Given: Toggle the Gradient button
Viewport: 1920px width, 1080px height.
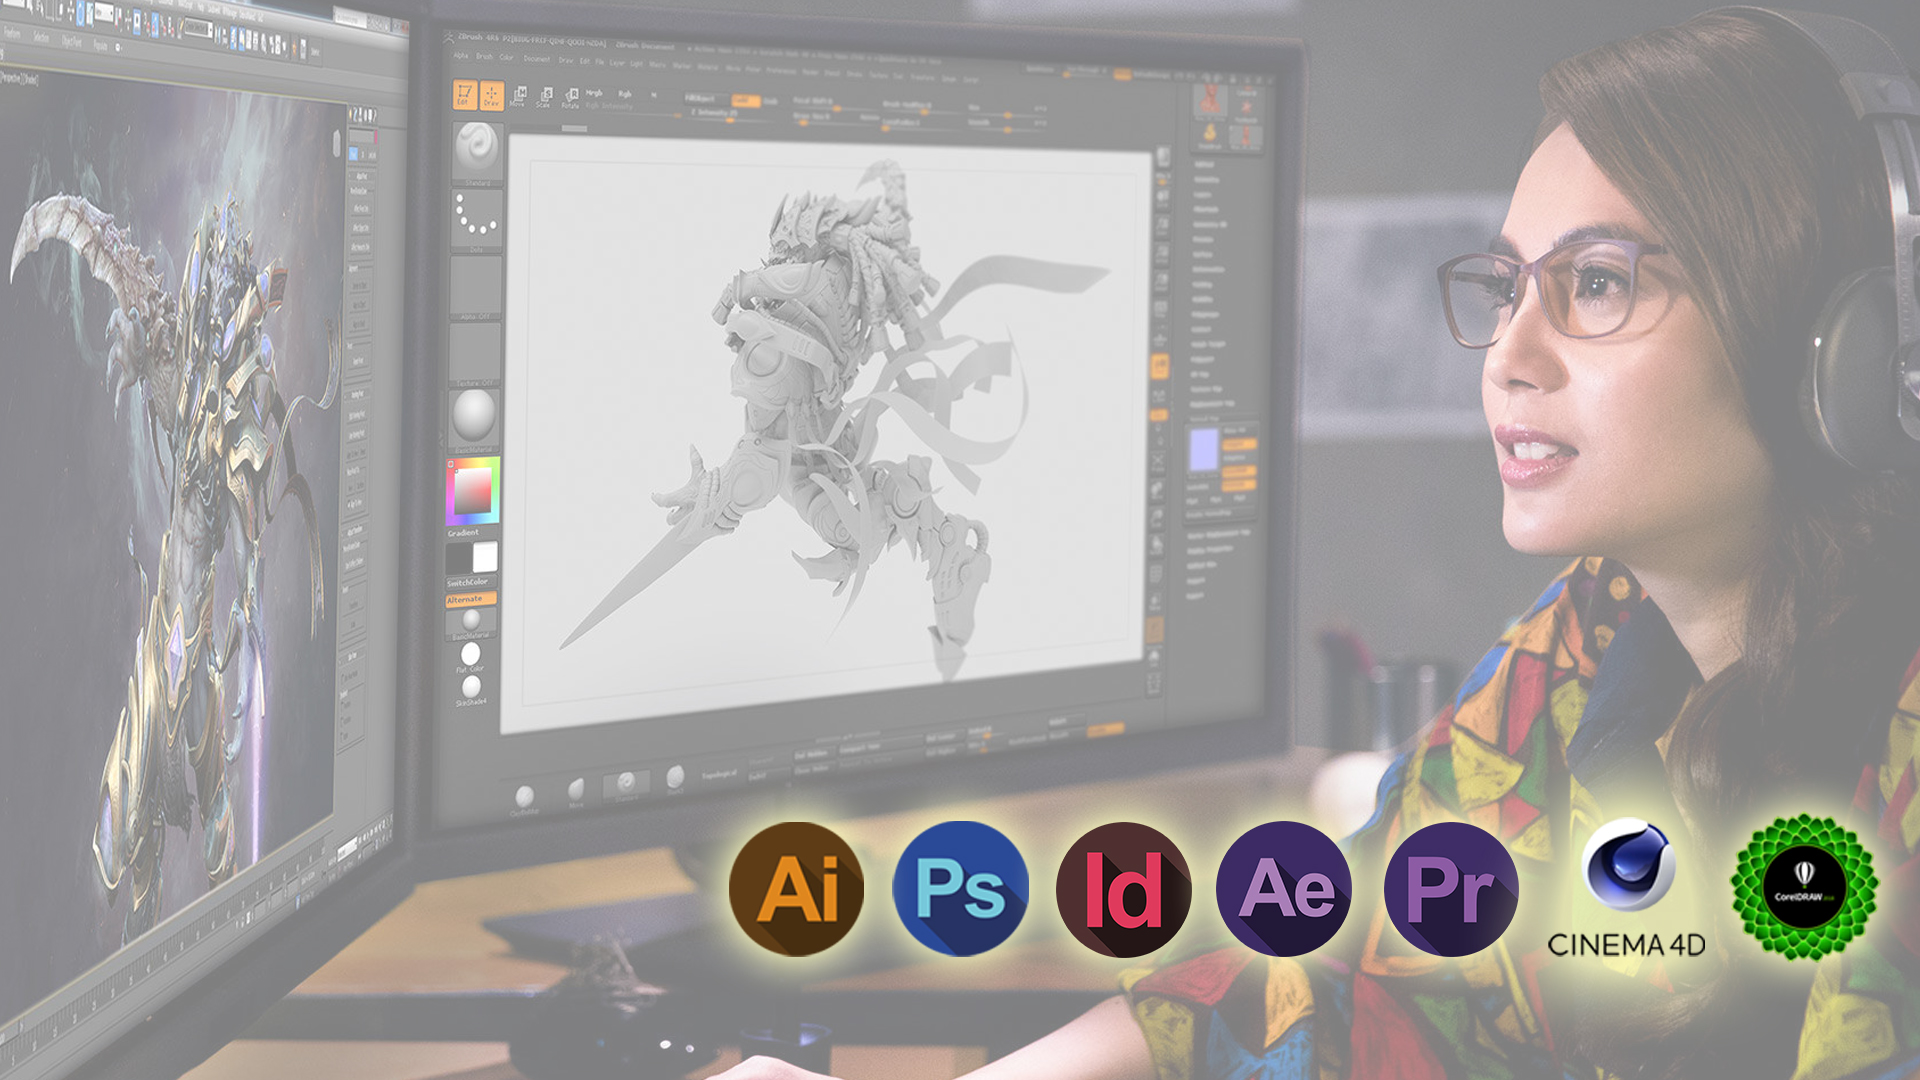Looking at the screenshot, I should (463, 533).
